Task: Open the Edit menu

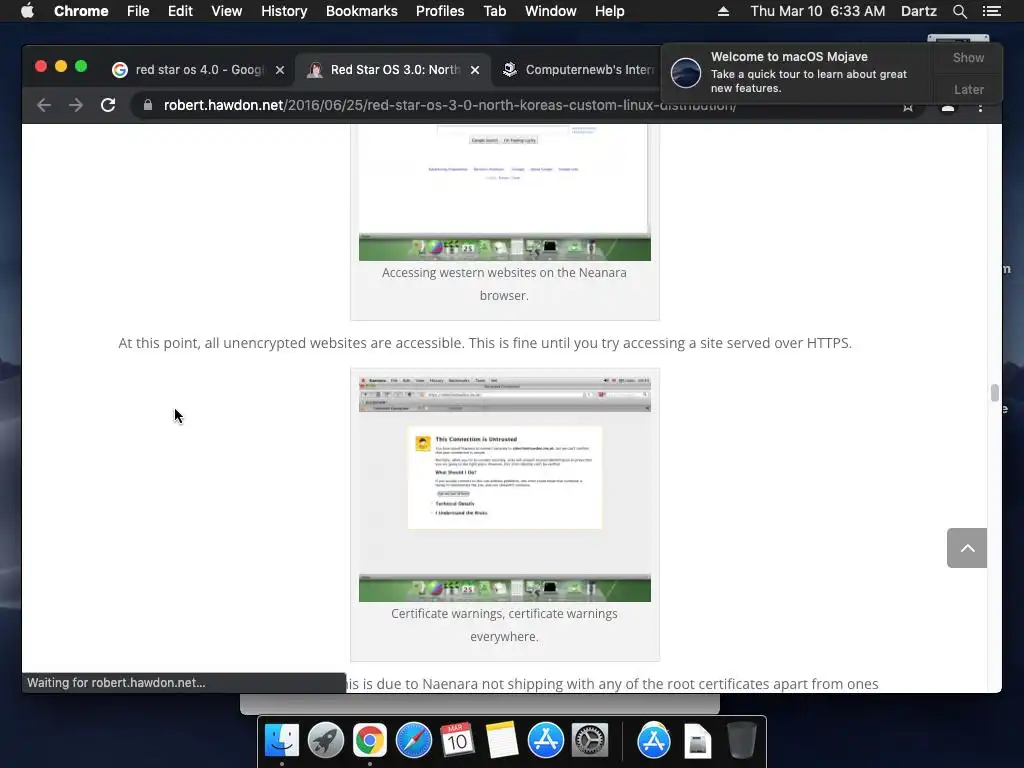Action: 180,11
